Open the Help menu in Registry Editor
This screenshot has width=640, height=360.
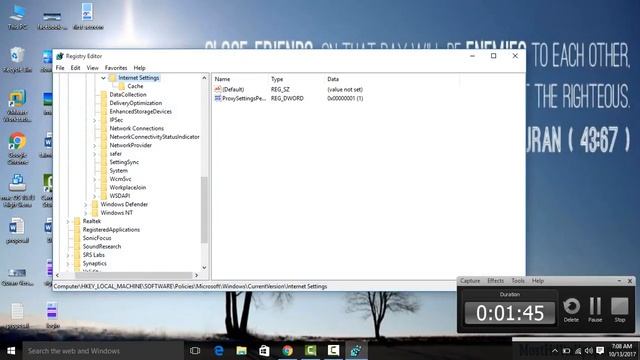click(x=139, y=68)
